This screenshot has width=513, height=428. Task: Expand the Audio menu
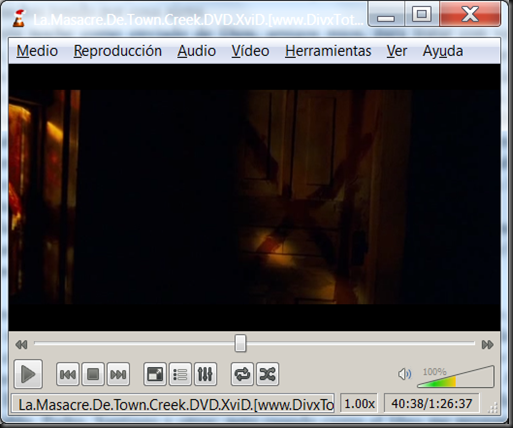[x=196, y=51]
